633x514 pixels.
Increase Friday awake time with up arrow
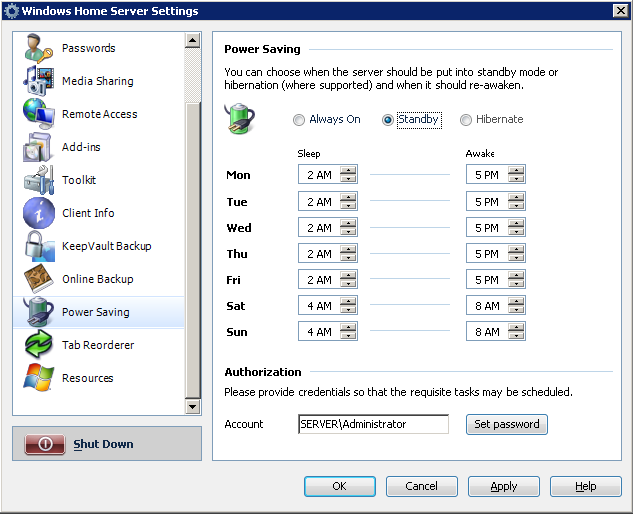pos(516,275)
